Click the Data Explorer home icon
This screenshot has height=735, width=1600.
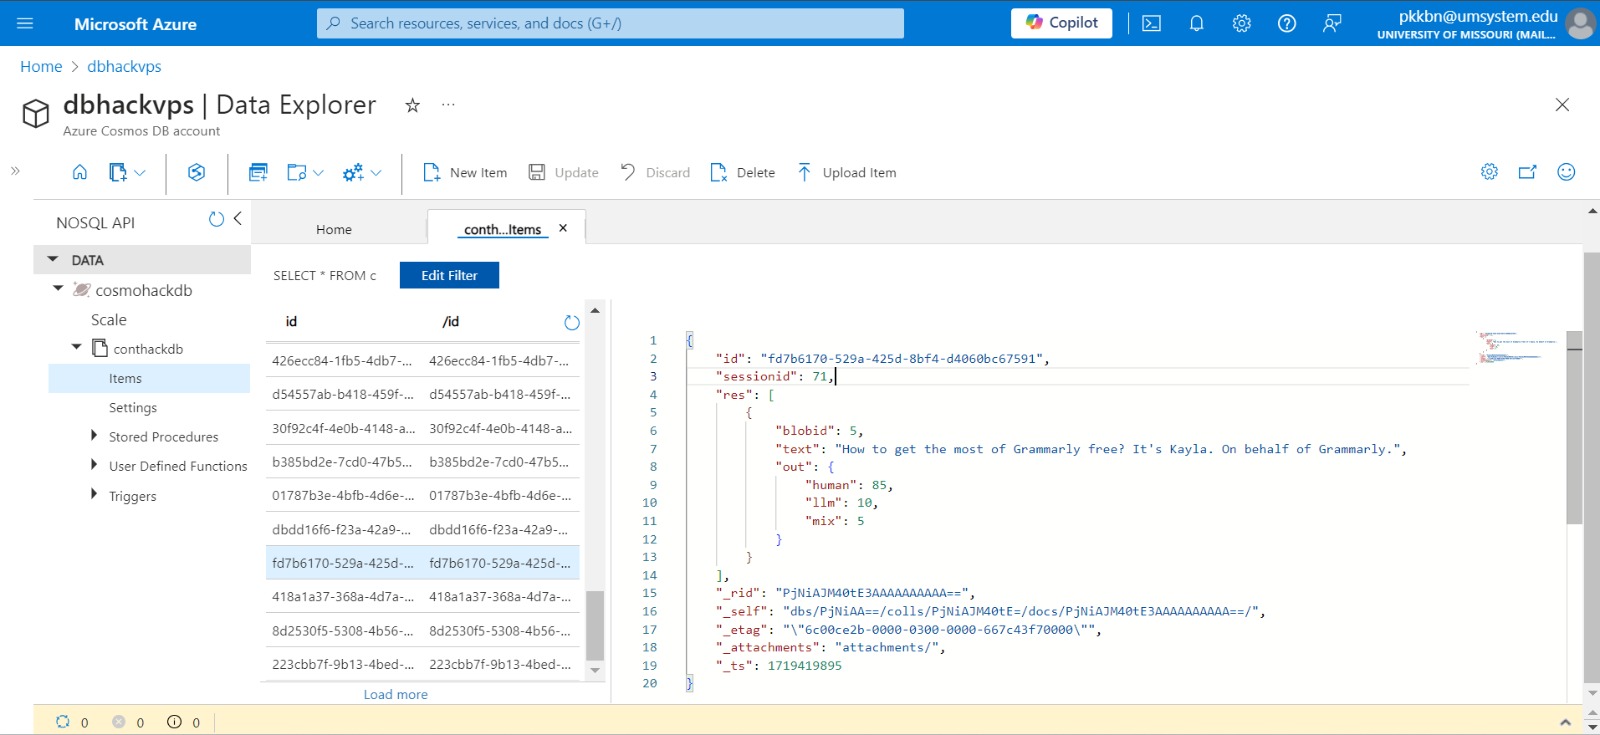pyautogui.click(x=80, y=172)
